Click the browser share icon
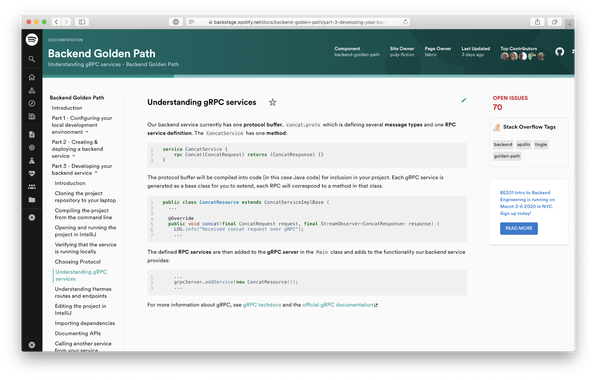Viewport: 596px width, 380px height. pos(537,22)
